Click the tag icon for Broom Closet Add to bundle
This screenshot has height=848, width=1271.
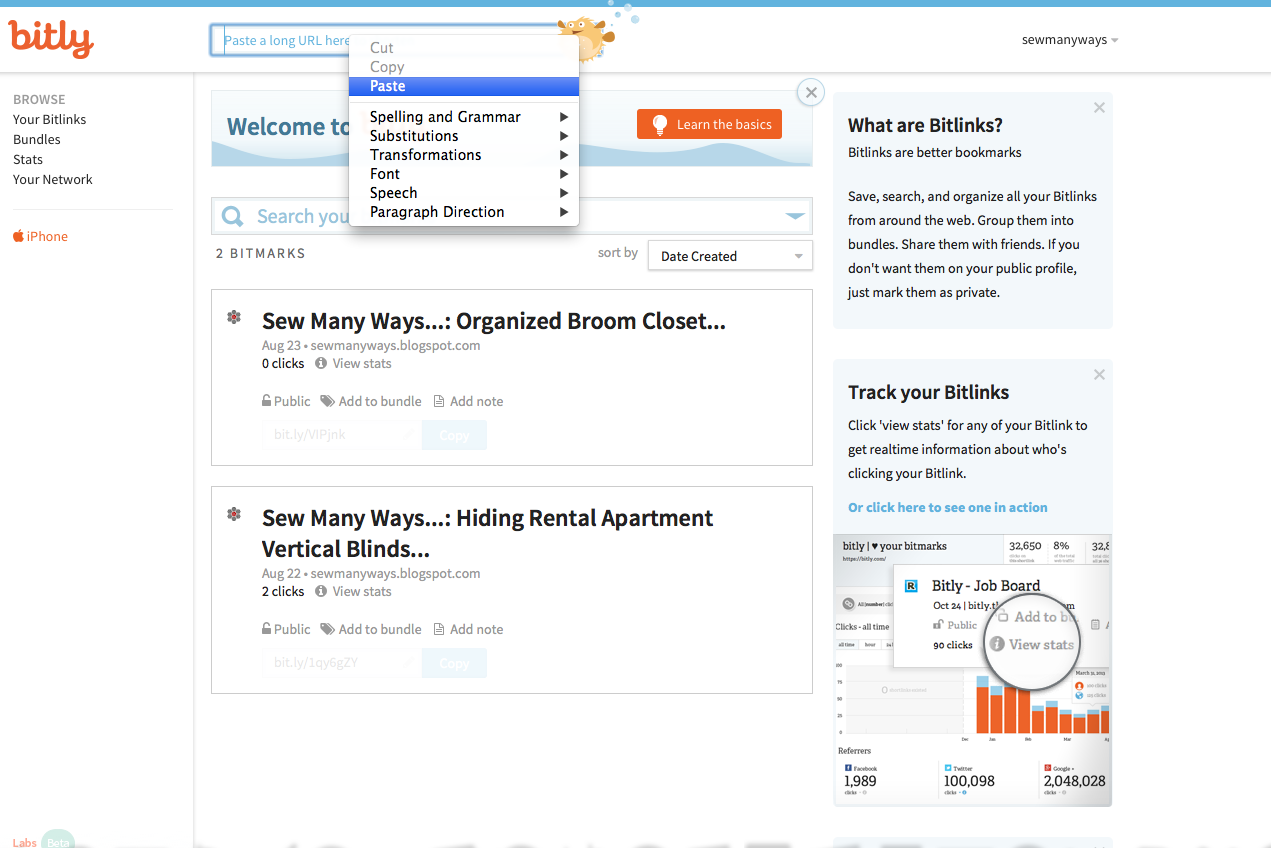(327, 401)
